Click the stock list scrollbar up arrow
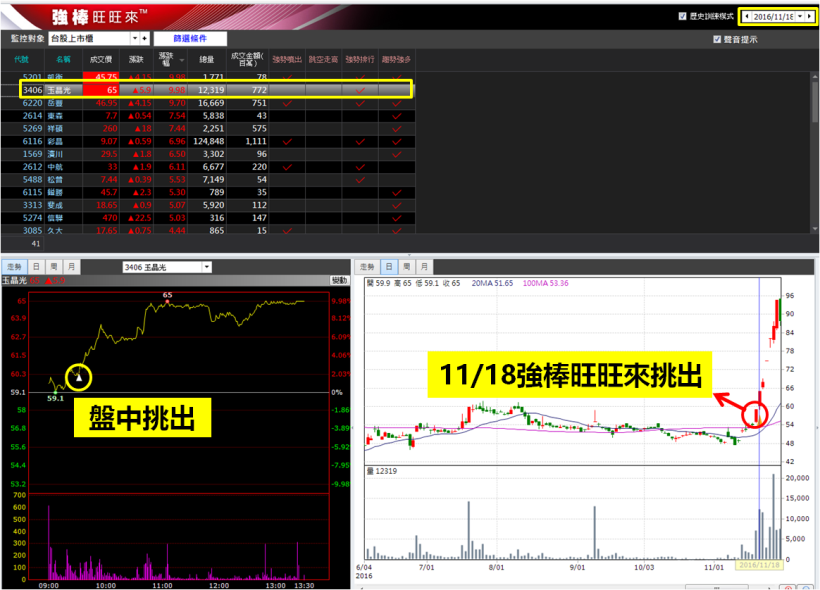This screenshot has width=820, height=590. coord(815,76)
